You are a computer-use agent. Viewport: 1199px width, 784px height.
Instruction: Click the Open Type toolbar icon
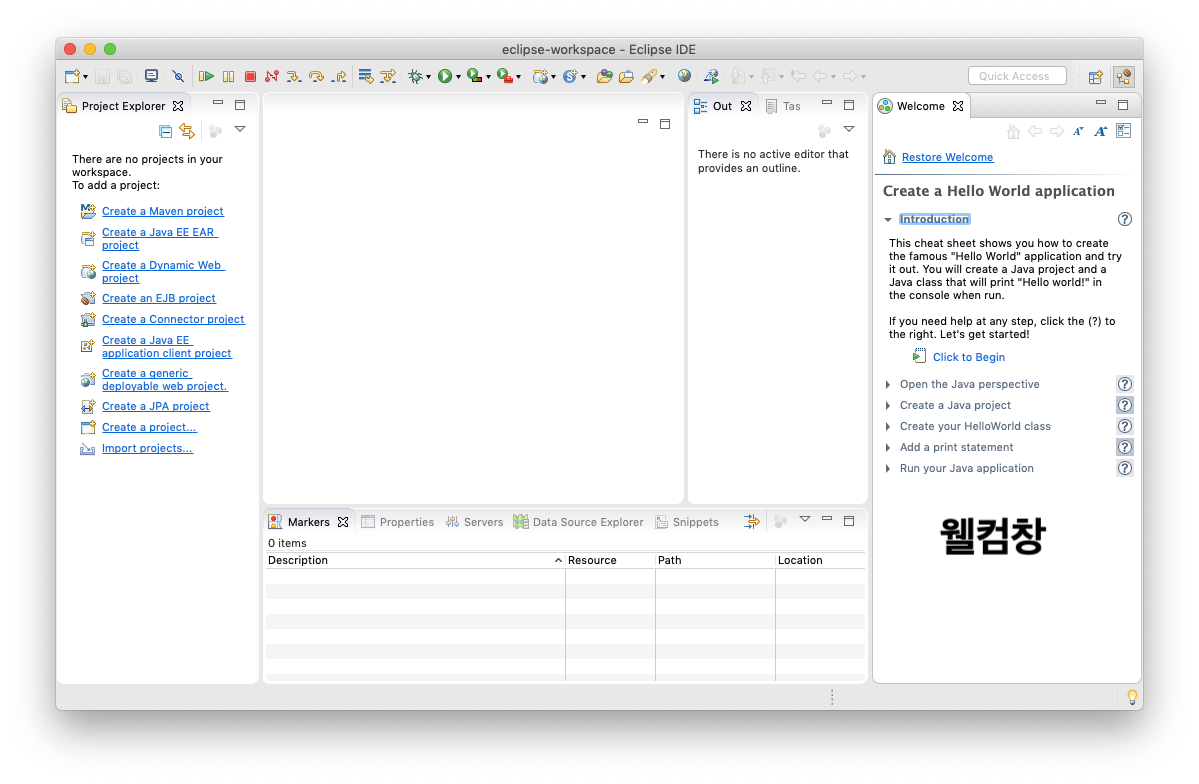pyautogui.click(x=604, y=76)
